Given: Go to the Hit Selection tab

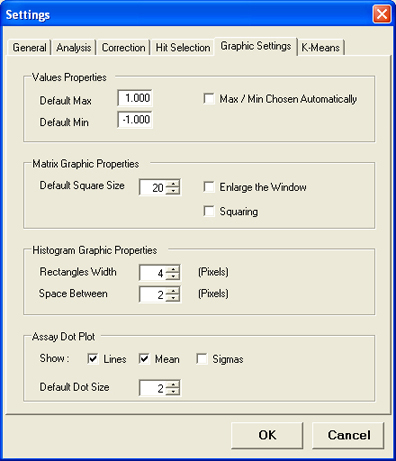Looking at the screenshot, I should click(183, 48).
